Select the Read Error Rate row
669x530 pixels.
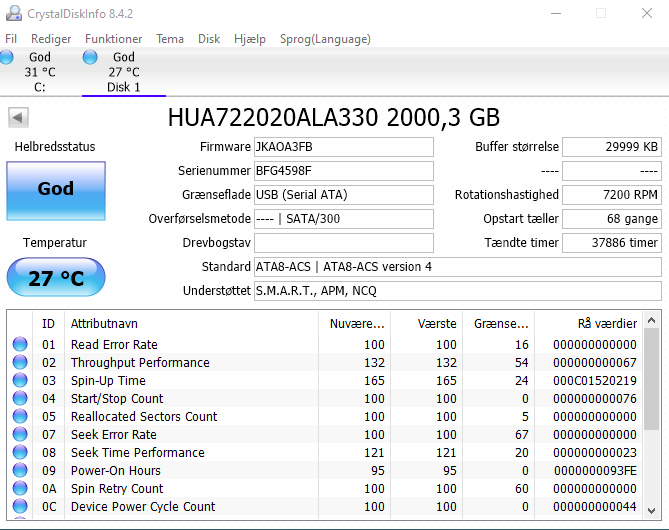click(x=325, y=344)
